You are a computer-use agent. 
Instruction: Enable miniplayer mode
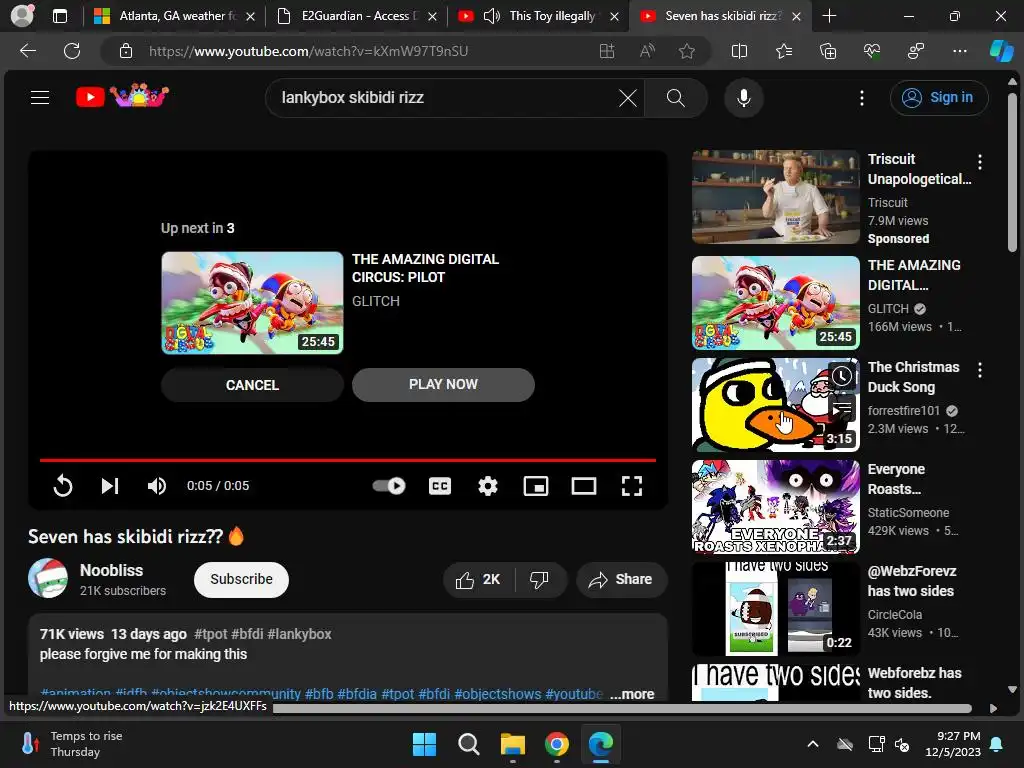click(x=536, y=486)
